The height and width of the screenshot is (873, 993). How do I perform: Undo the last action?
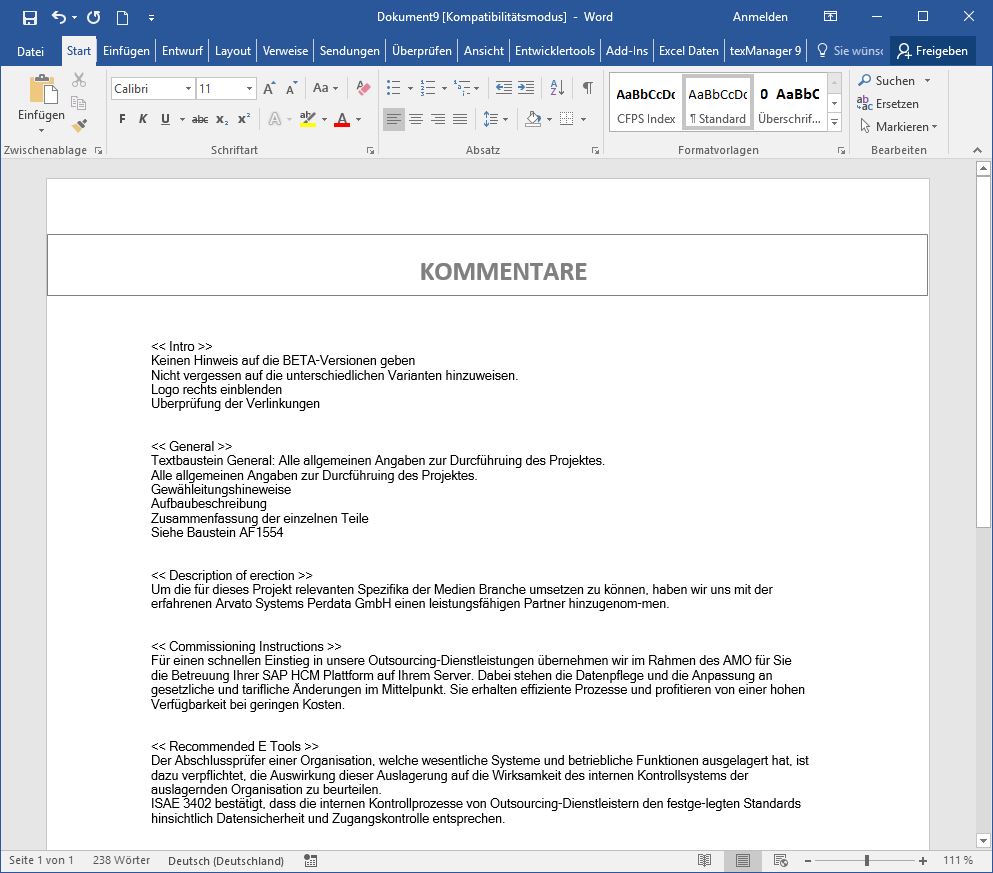pyautogui.click(x=59, y=17)
